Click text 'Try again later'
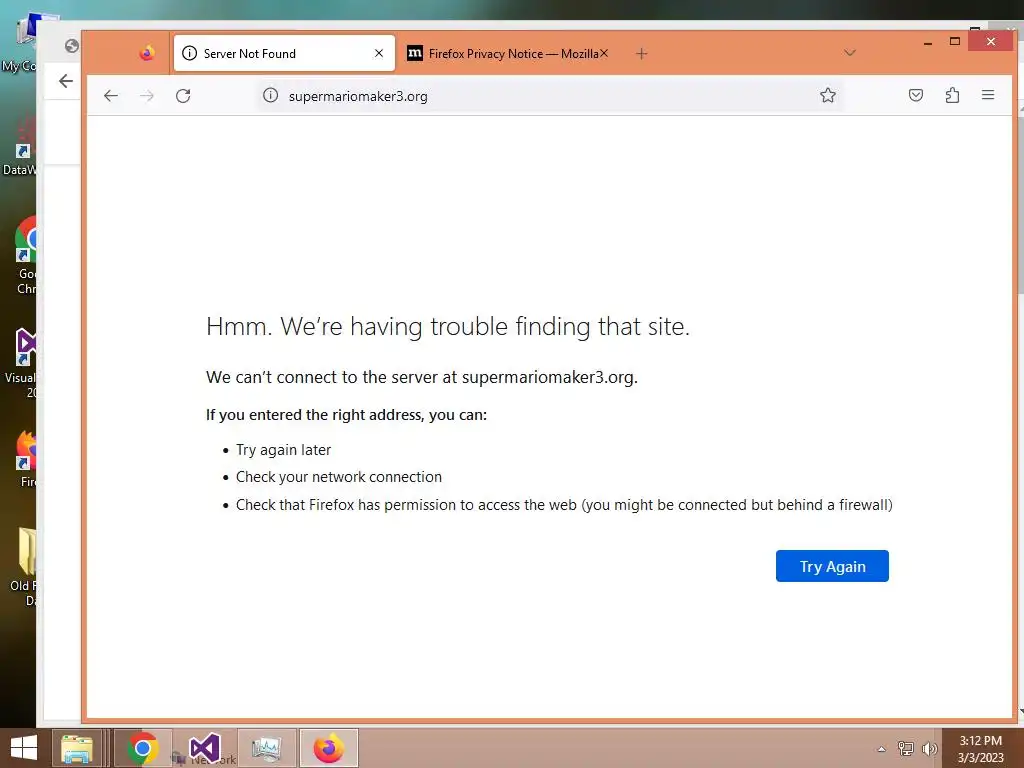The height and width of the screenshot is (768, 1024). pos(283,450)
